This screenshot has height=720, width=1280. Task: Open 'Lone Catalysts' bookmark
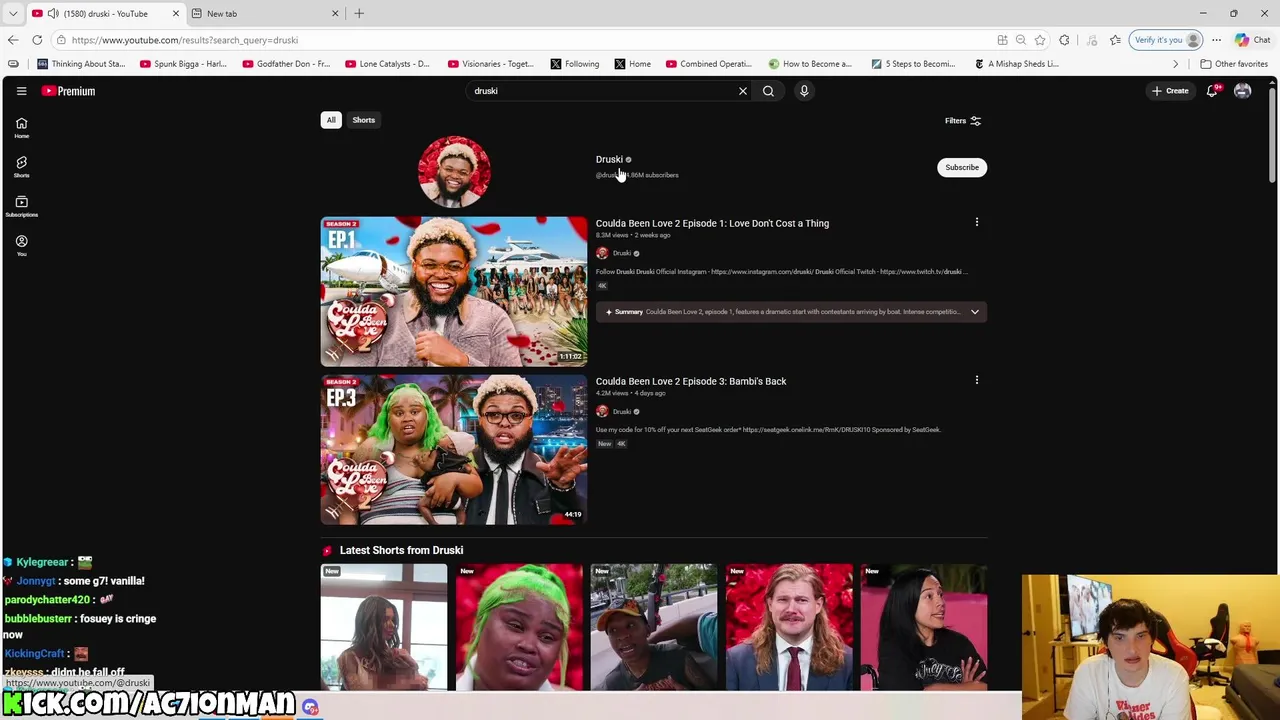point(387,64)
